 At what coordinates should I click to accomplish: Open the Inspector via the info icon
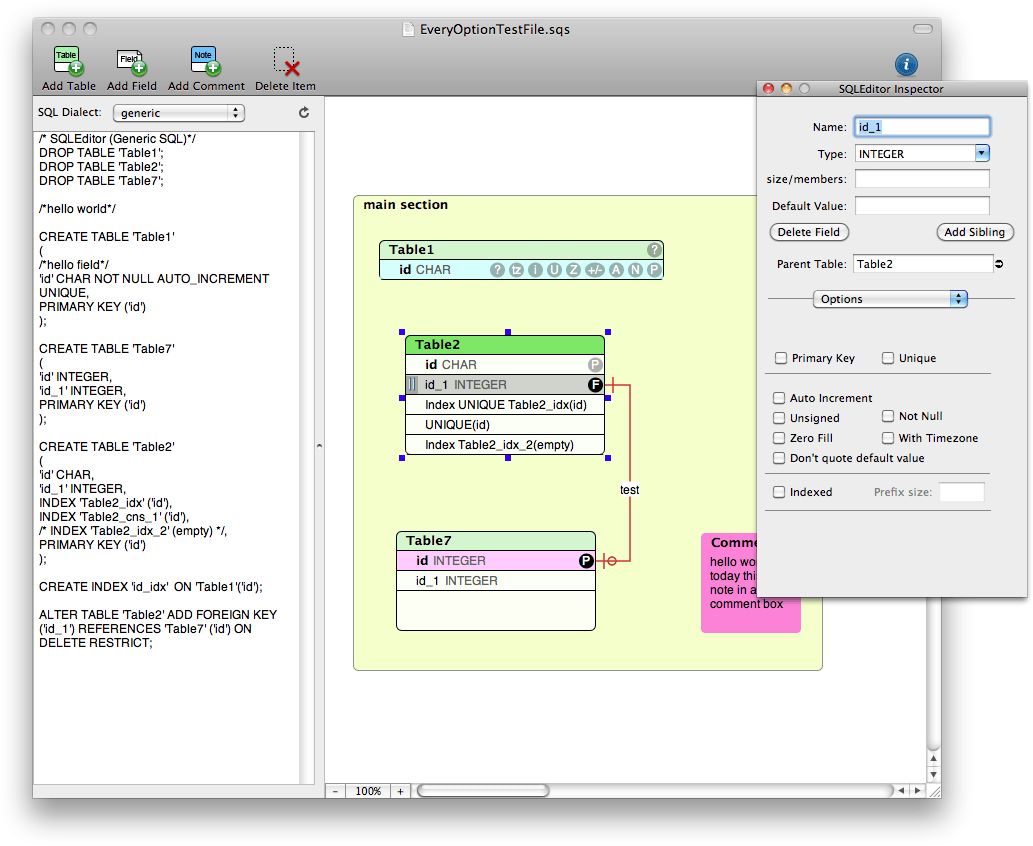(906, 64)
